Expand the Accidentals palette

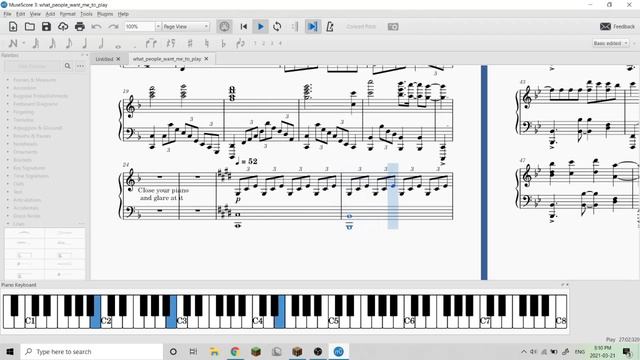25,208
